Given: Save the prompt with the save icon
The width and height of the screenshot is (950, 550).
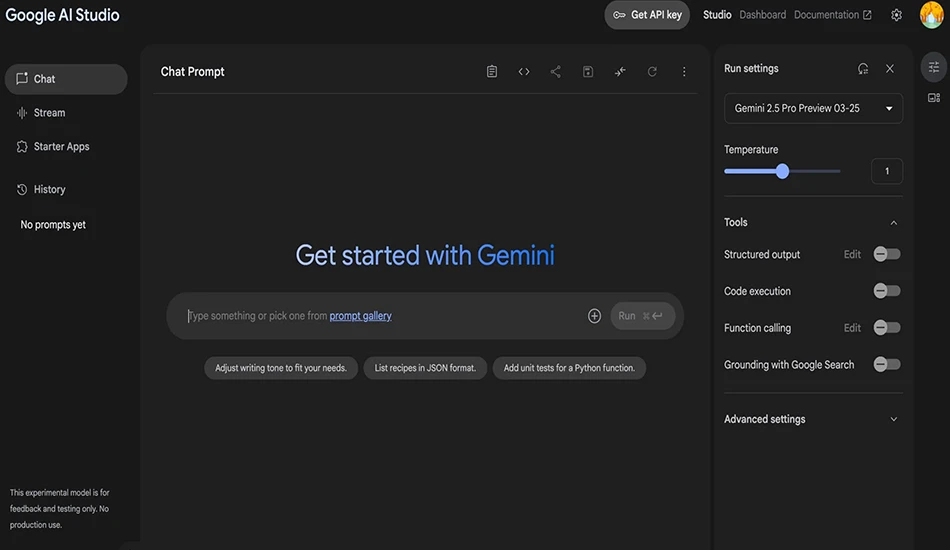Looking at the screenshot, I should click(x=588, y=71).
